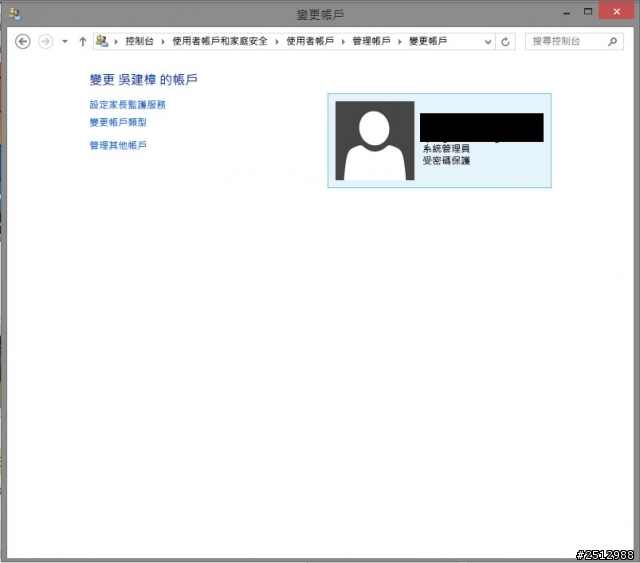Expand arrow after 控制台 breadcrumb
The width and height of the screenshot is (640, 563).
click(163, 41)
